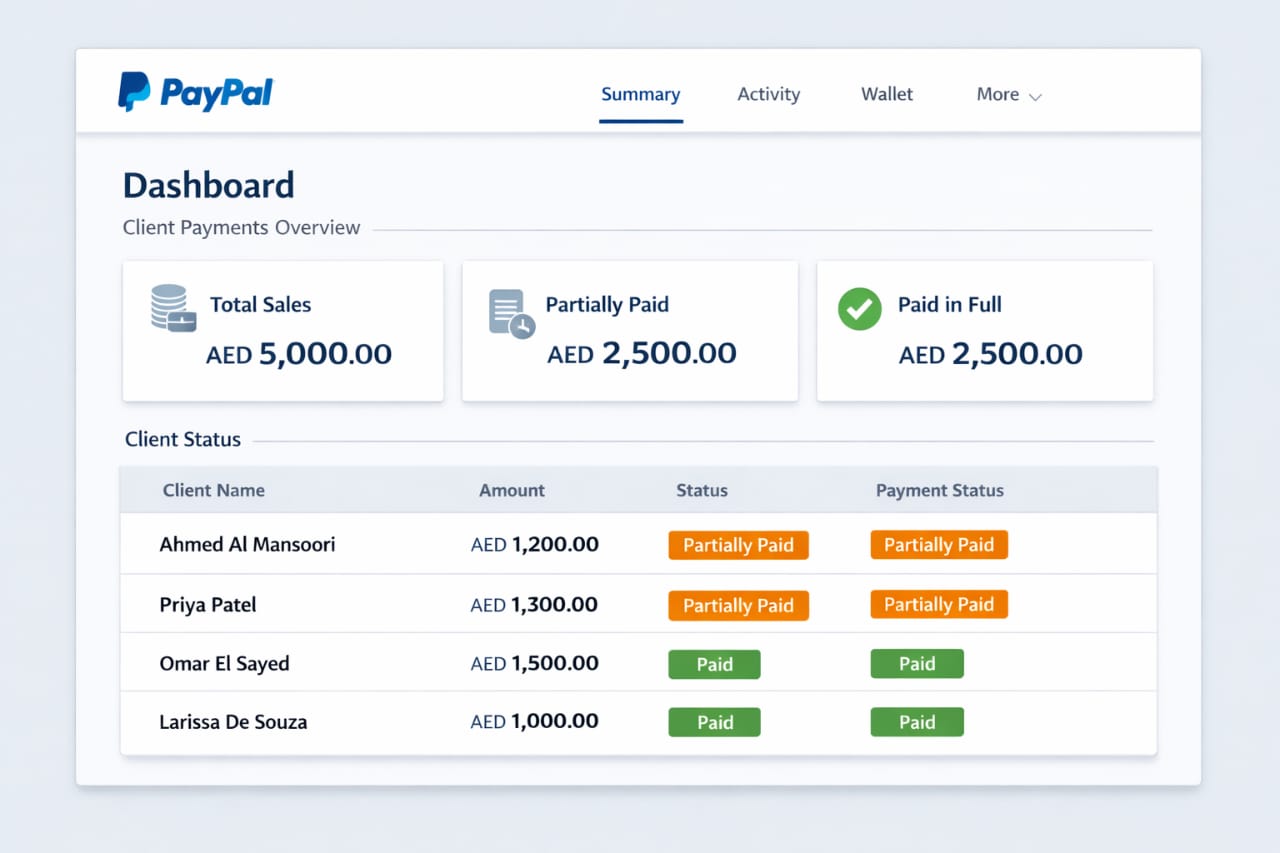The image size is (1280, 853).
Task: Click the Total Sales coin stack icon
Action: click(172, 308)
